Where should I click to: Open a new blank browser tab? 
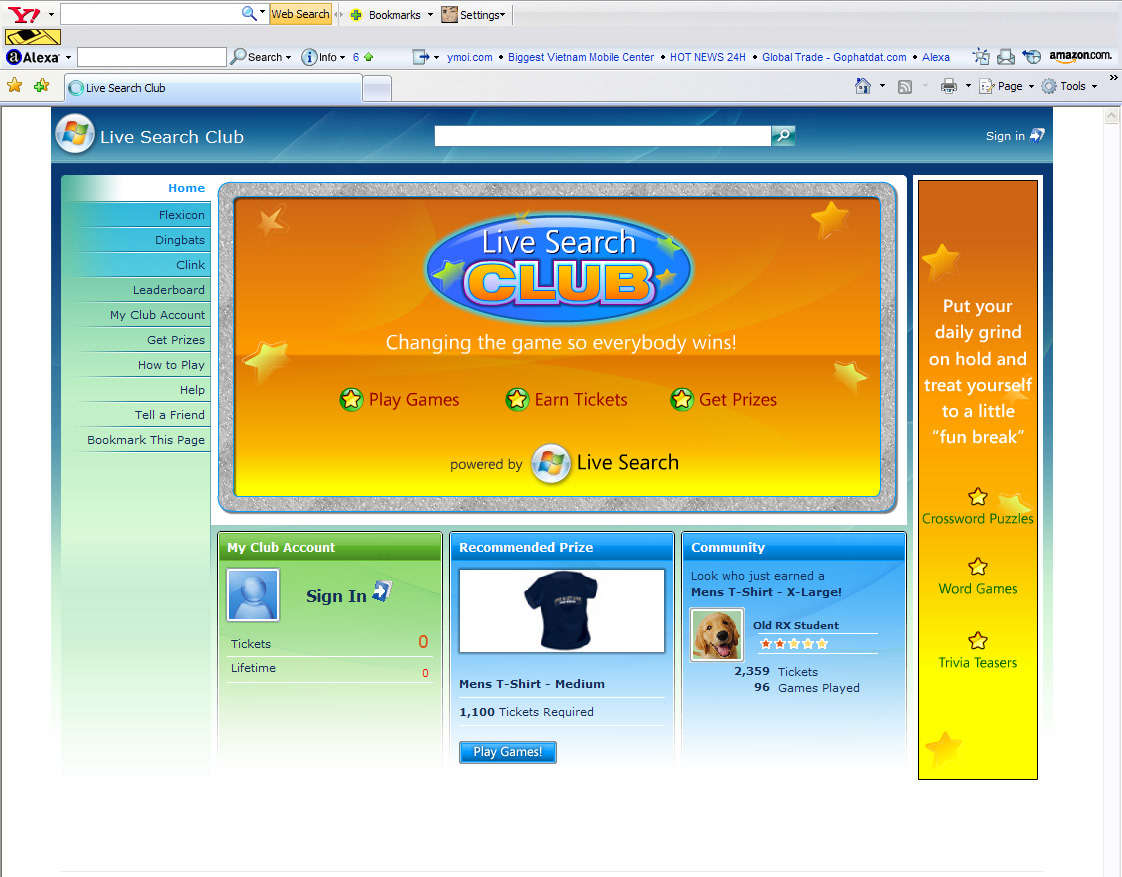(377, 89)
